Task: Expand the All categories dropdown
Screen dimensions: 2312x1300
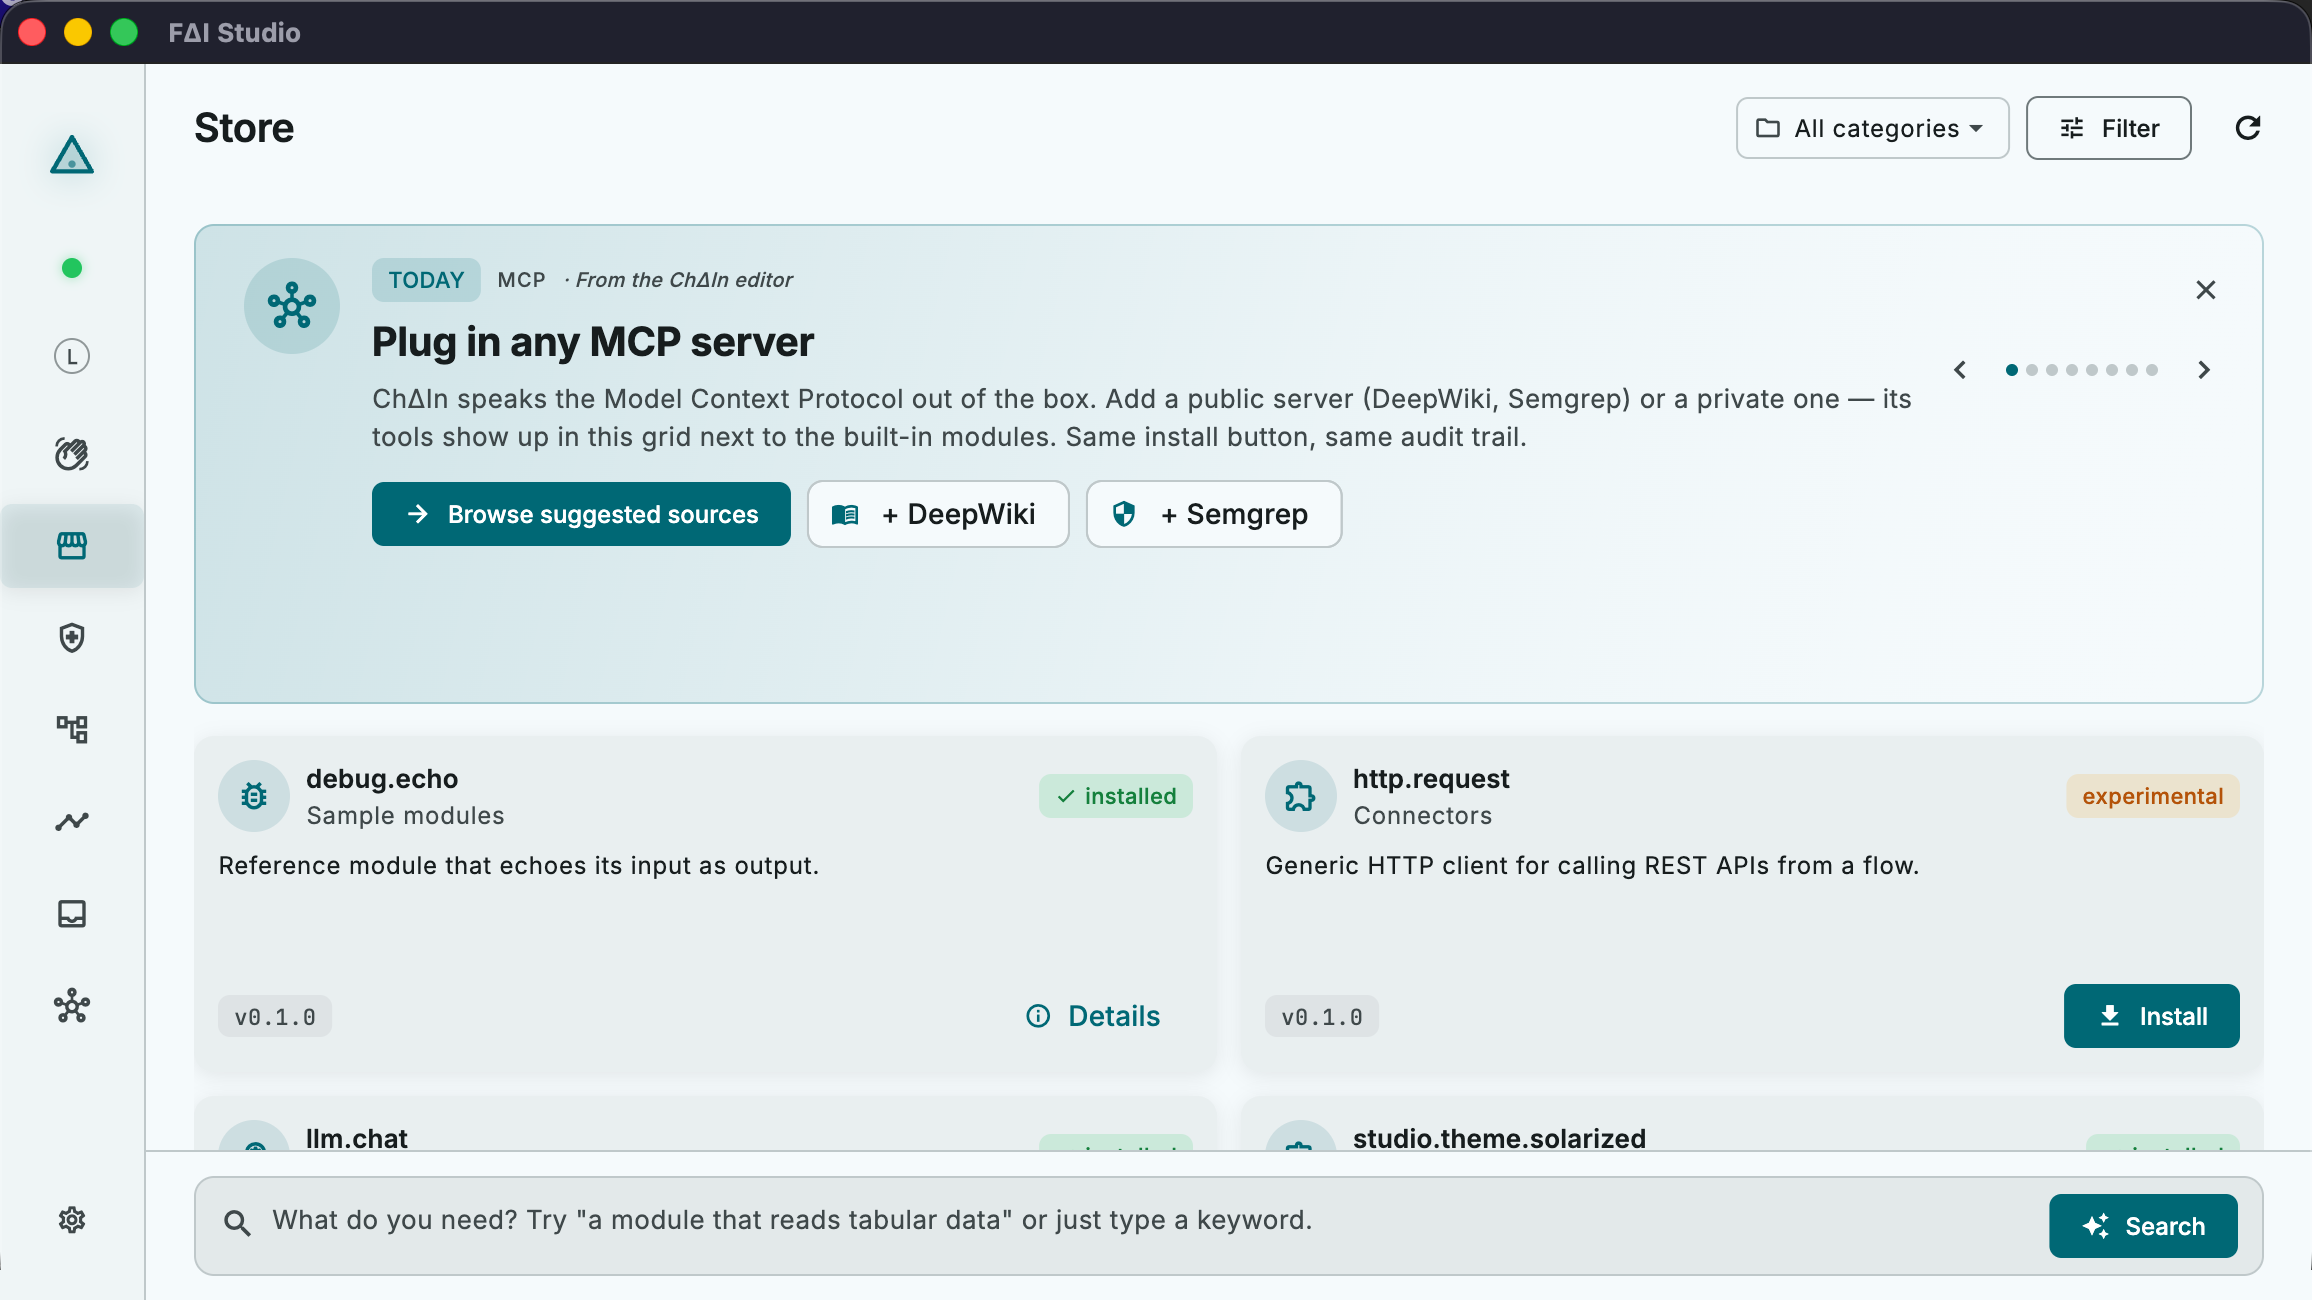Action: tap(1872, 128)
